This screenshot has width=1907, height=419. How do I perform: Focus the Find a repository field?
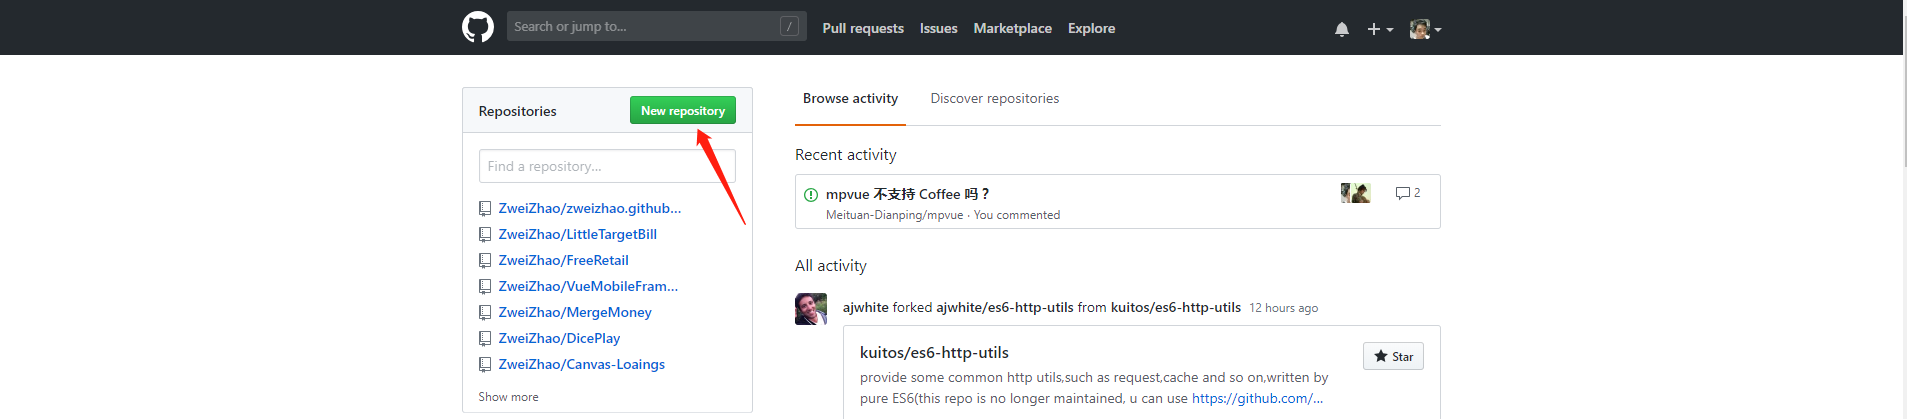pos(607,166)
